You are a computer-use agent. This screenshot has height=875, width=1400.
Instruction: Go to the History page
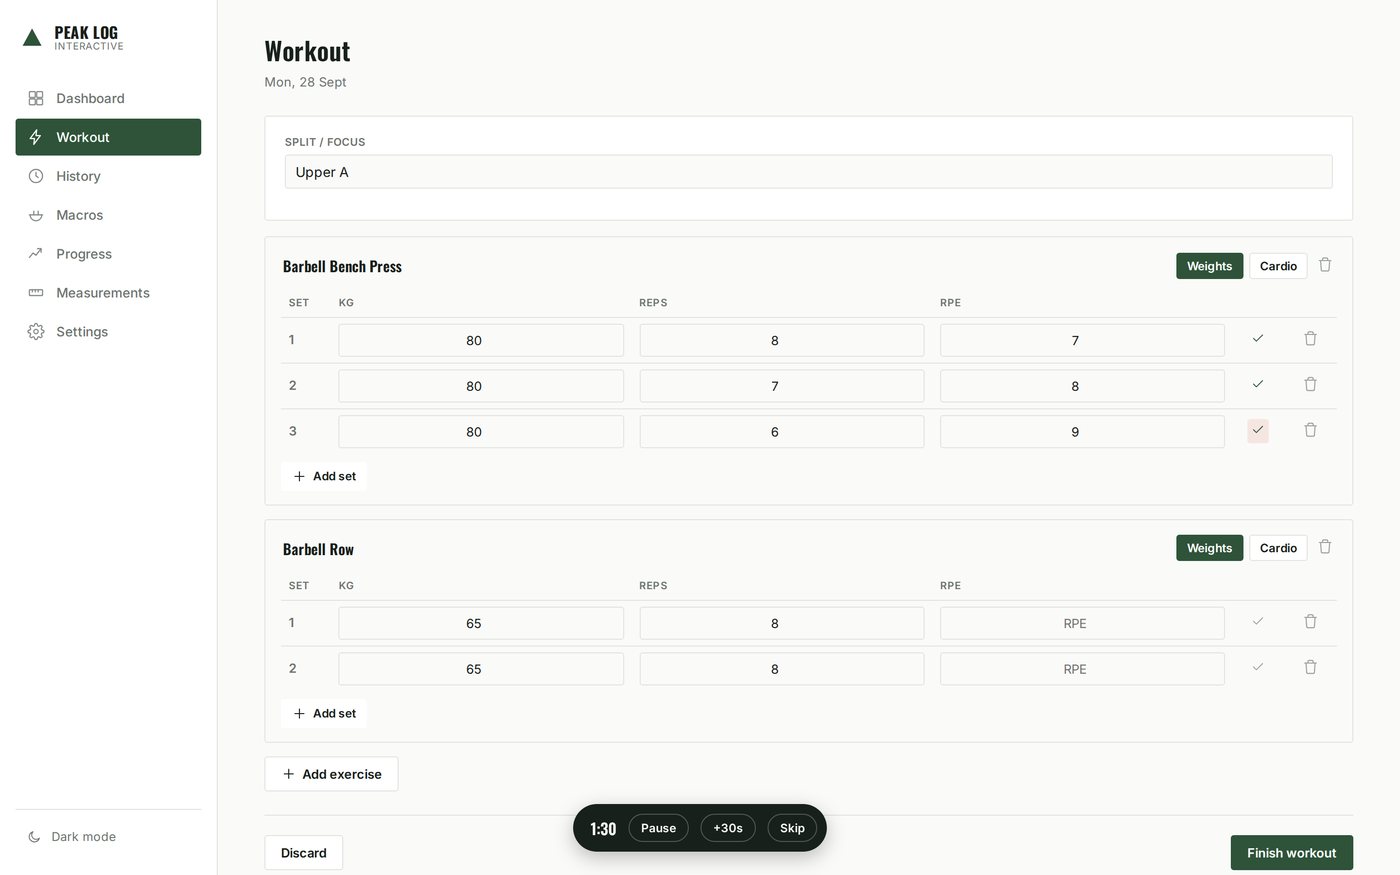(108, 176)
